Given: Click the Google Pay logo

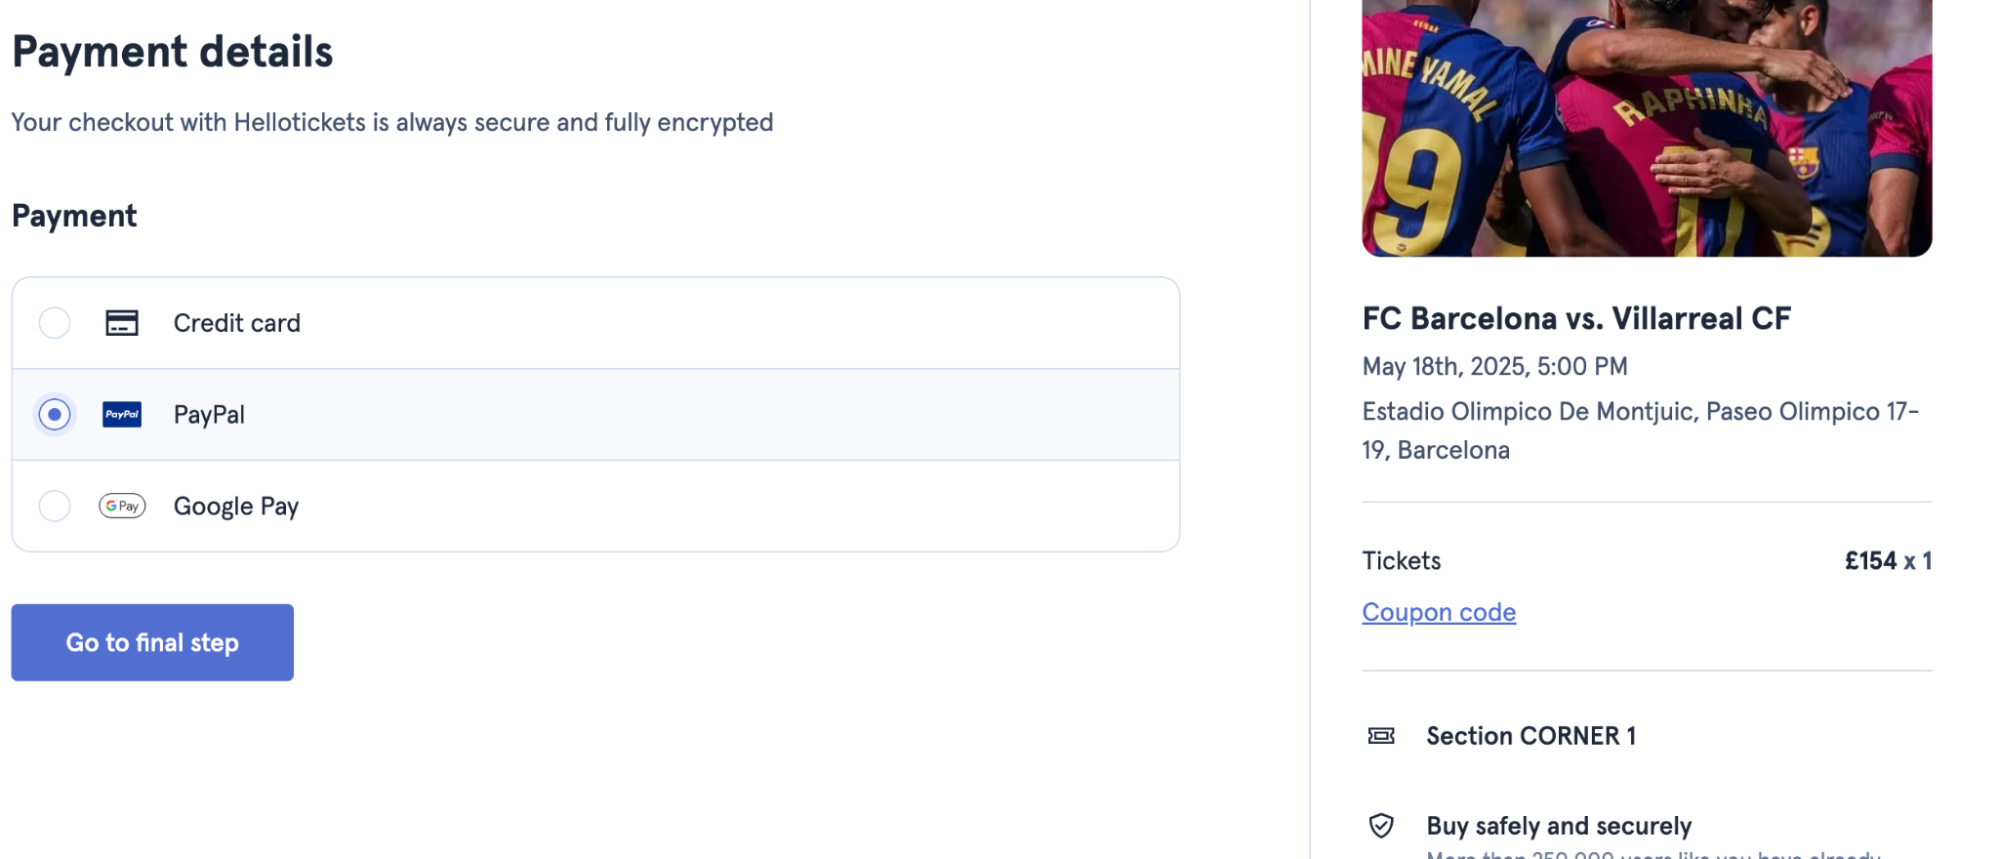Looking at the screenshot, I should coord(121,506).
